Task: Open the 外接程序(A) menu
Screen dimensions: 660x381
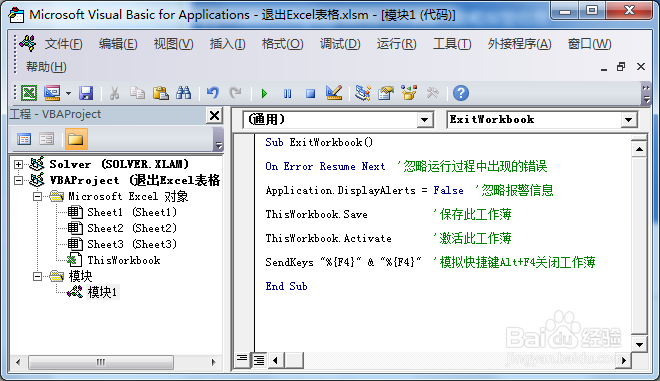Action: click(519, 44)
